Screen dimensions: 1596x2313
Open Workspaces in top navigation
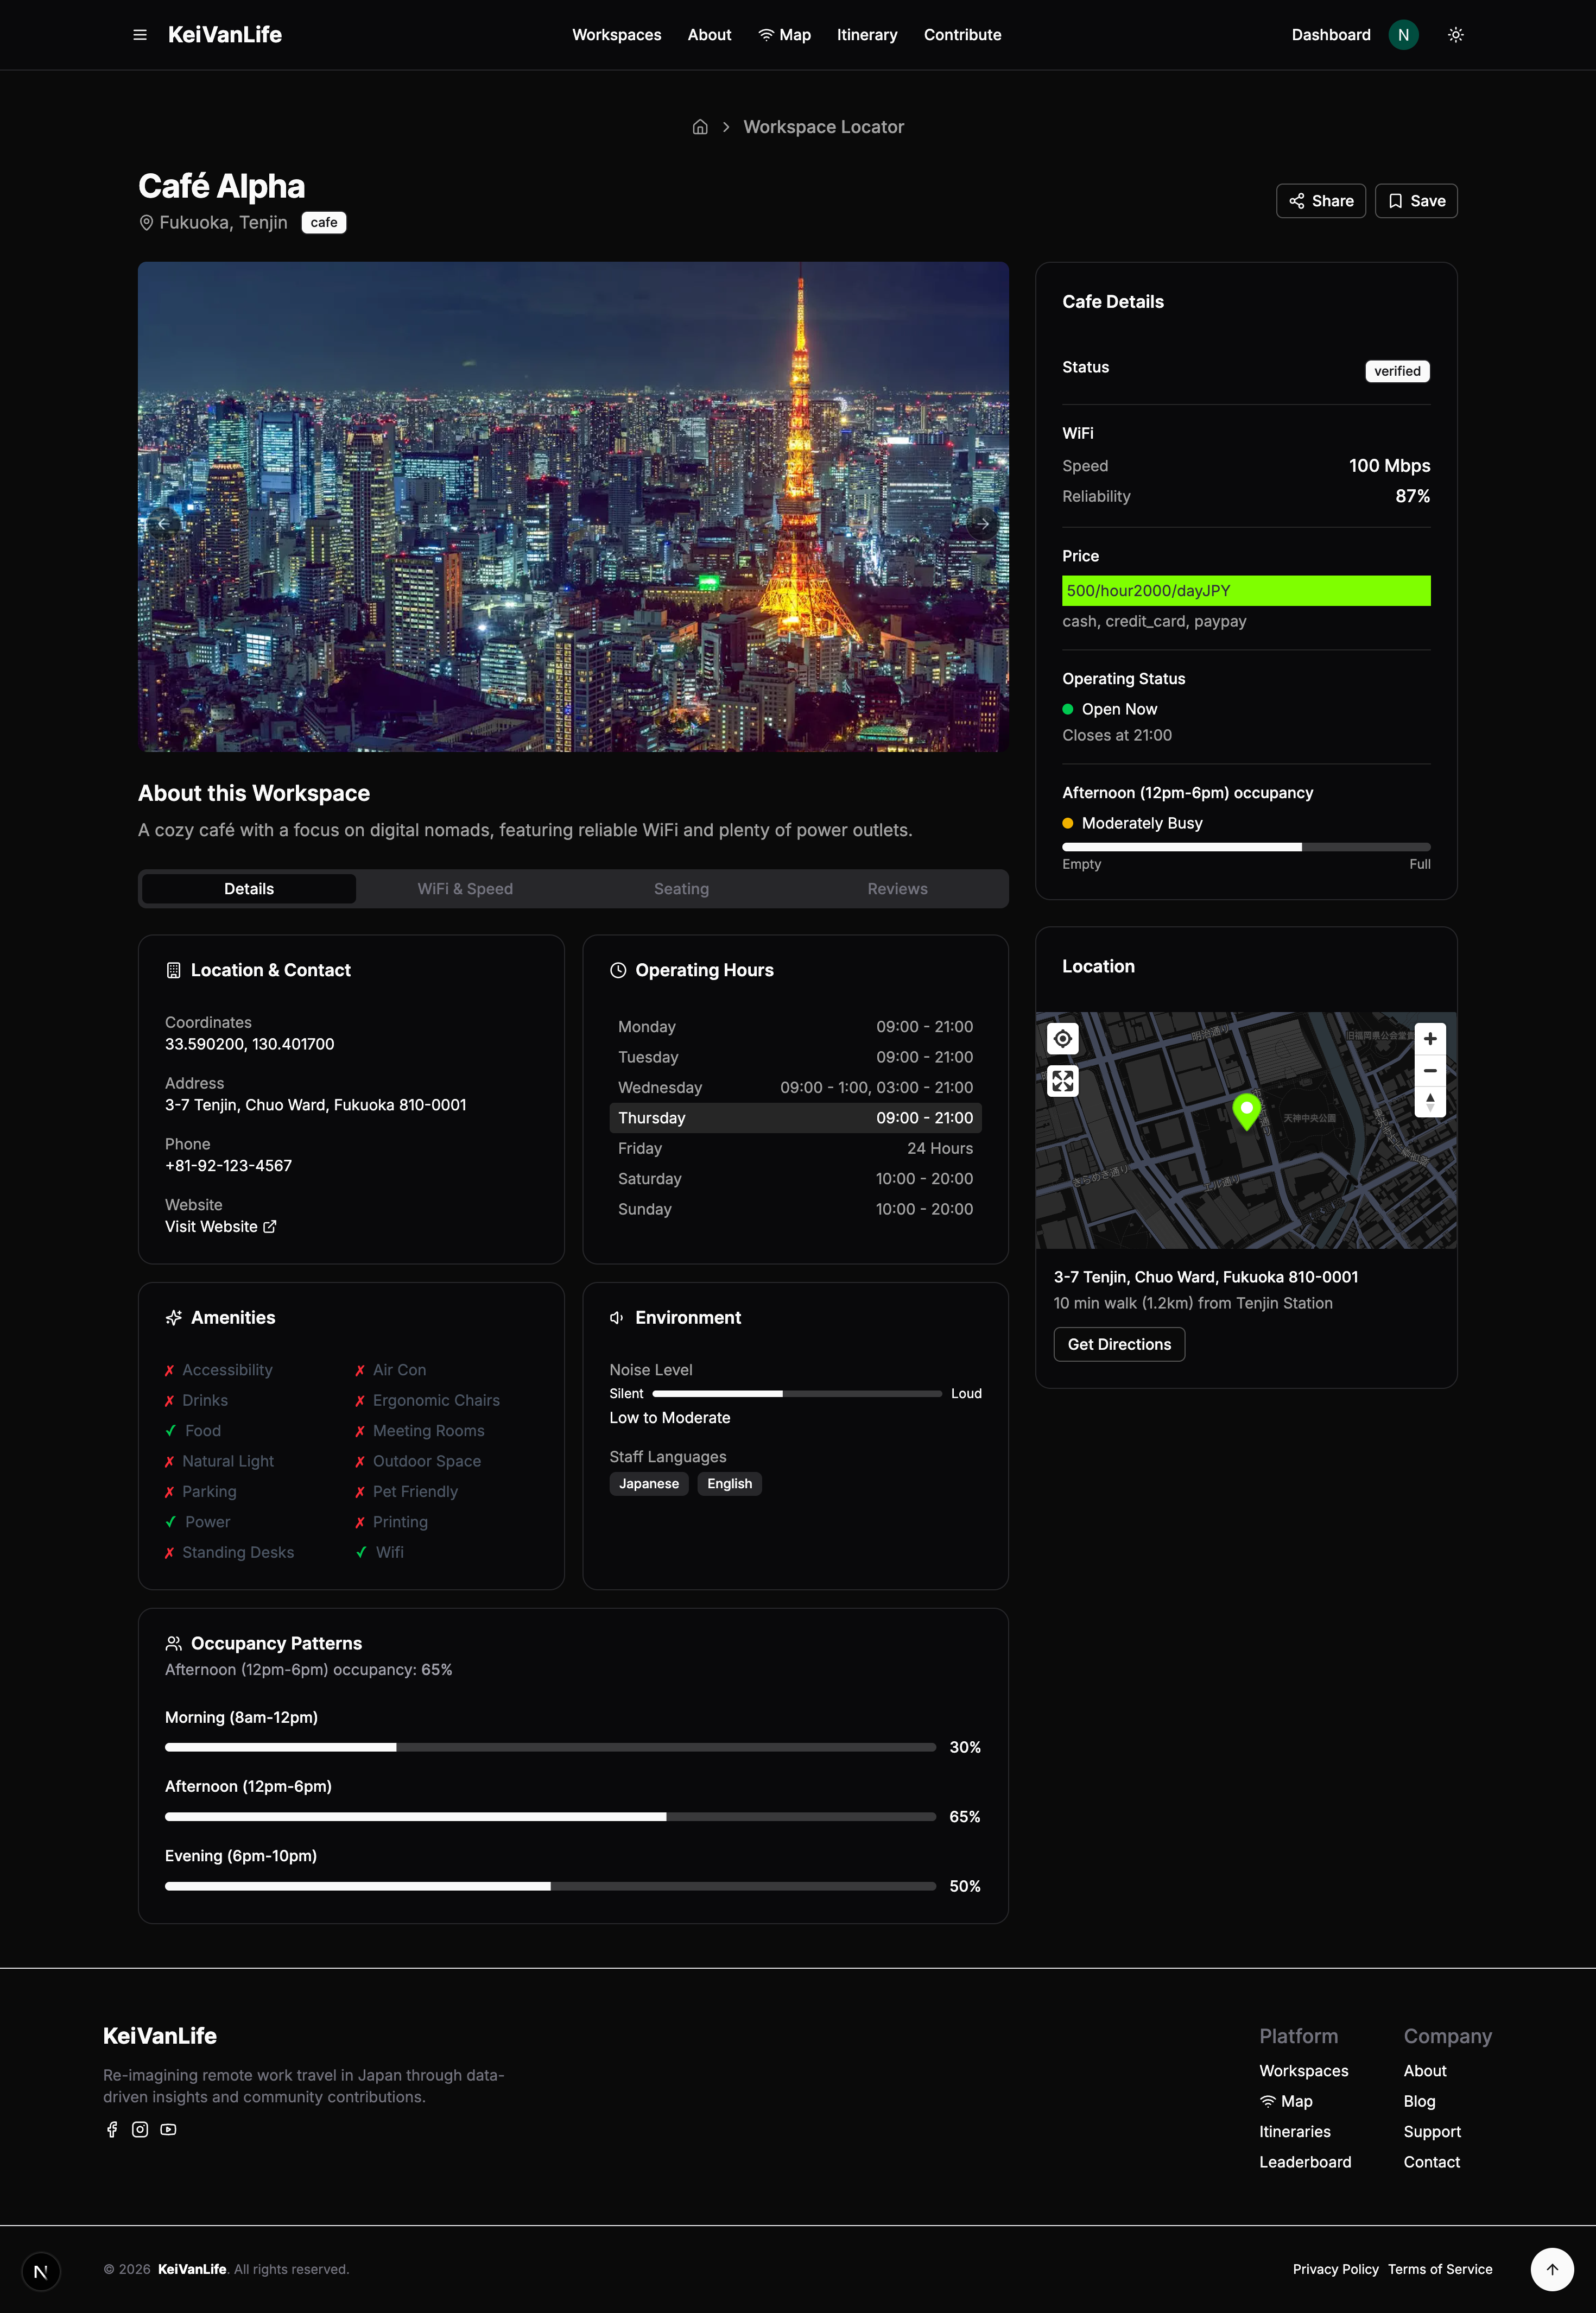coord(617,35)
